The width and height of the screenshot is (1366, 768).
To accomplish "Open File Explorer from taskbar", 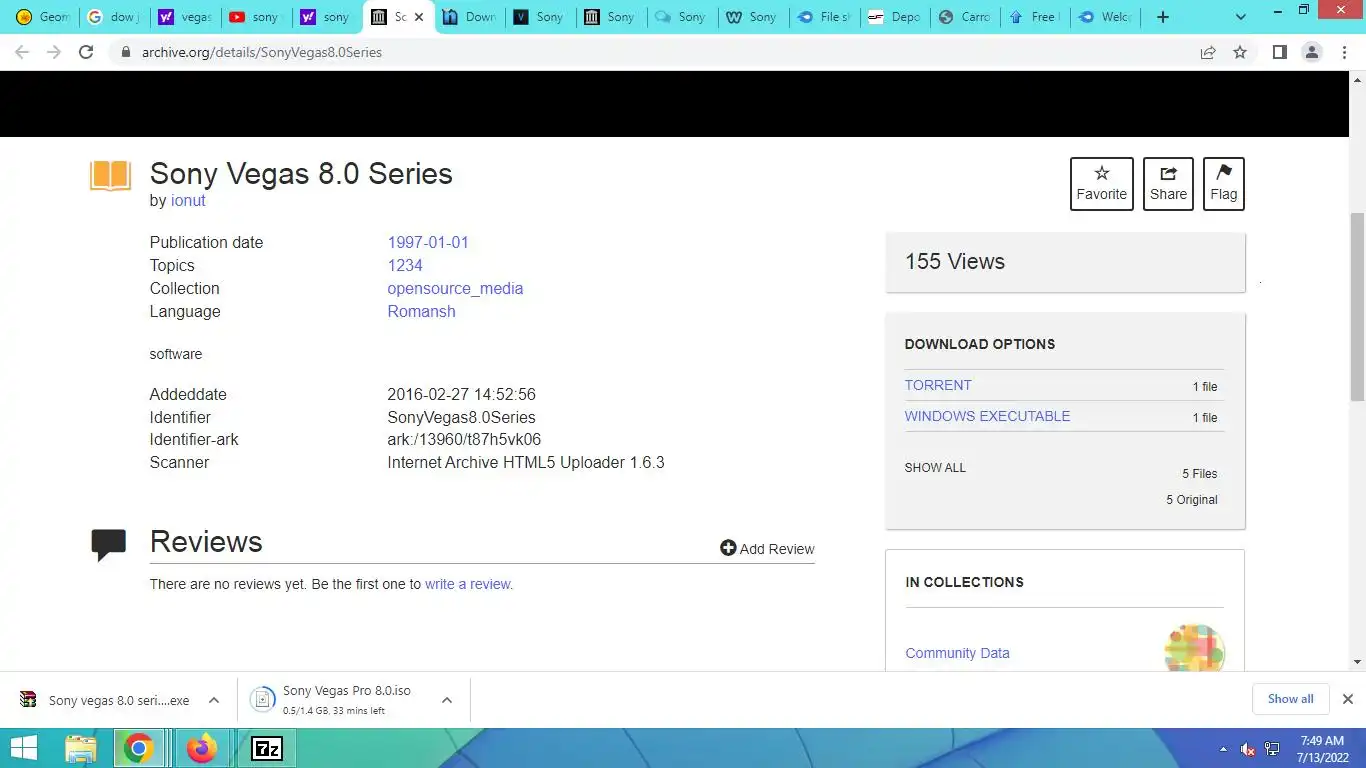I will click(x=81, y=748).
